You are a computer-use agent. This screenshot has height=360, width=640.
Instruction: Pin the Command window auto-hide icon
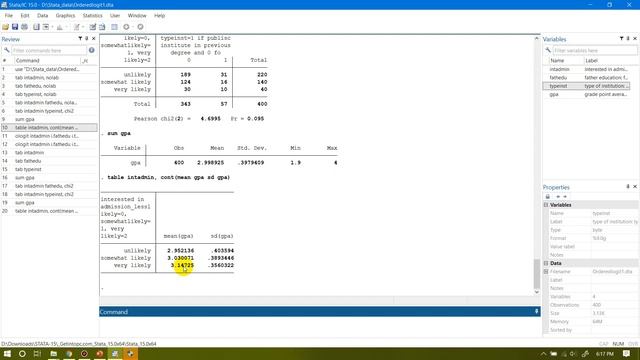click(536, 311)
